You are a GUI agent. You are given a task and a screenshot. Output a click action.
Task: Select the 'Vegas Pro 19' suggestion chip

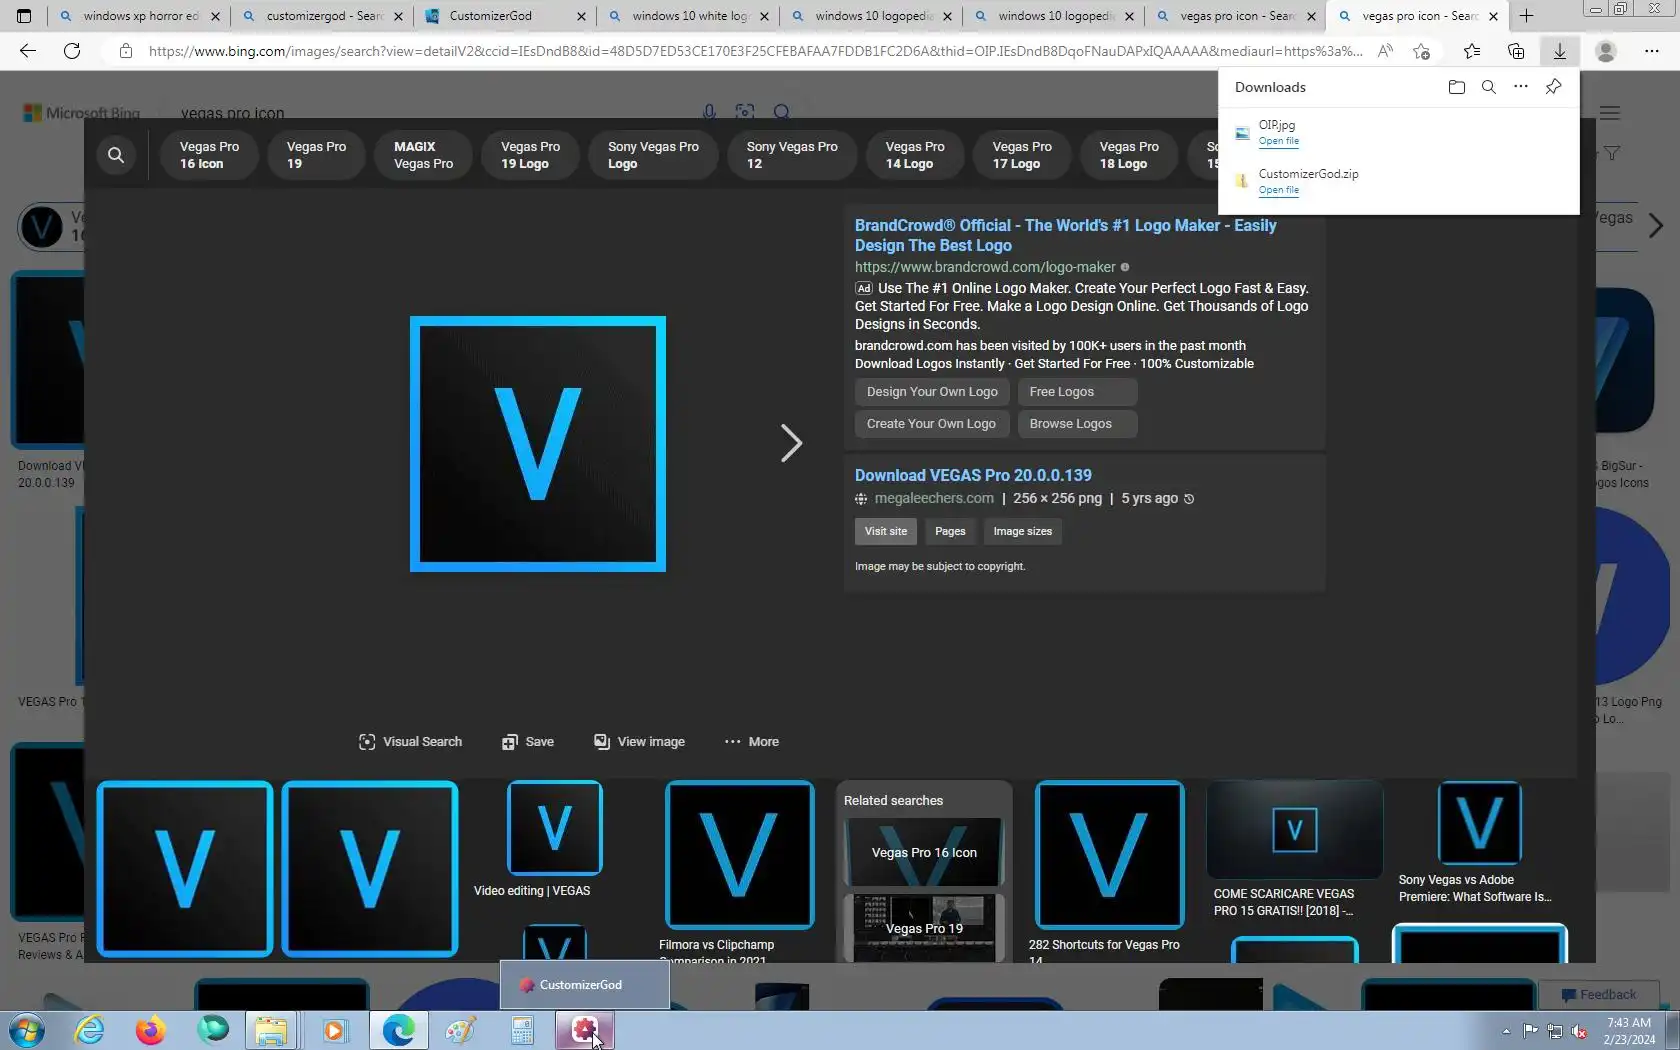click(316, 155)
